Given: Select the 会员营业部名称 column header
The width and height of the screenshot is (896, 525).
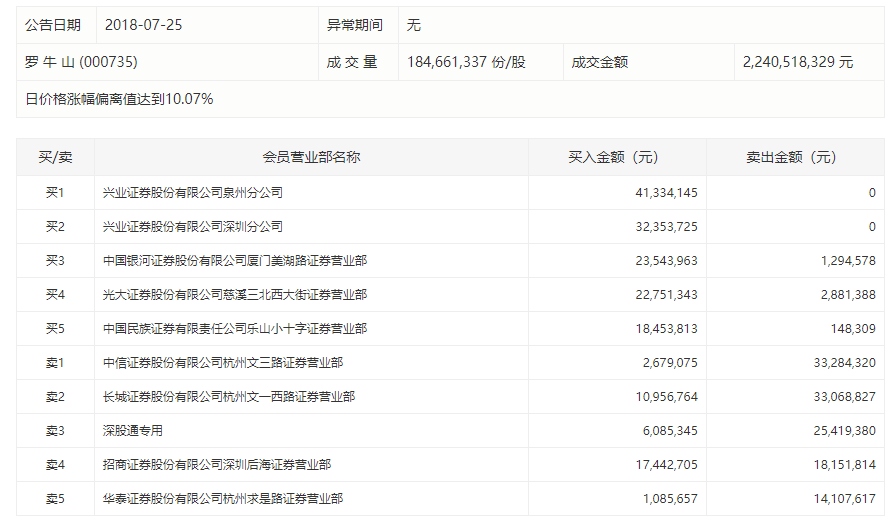Looking at the screenshot, I should tap(311, 157).
